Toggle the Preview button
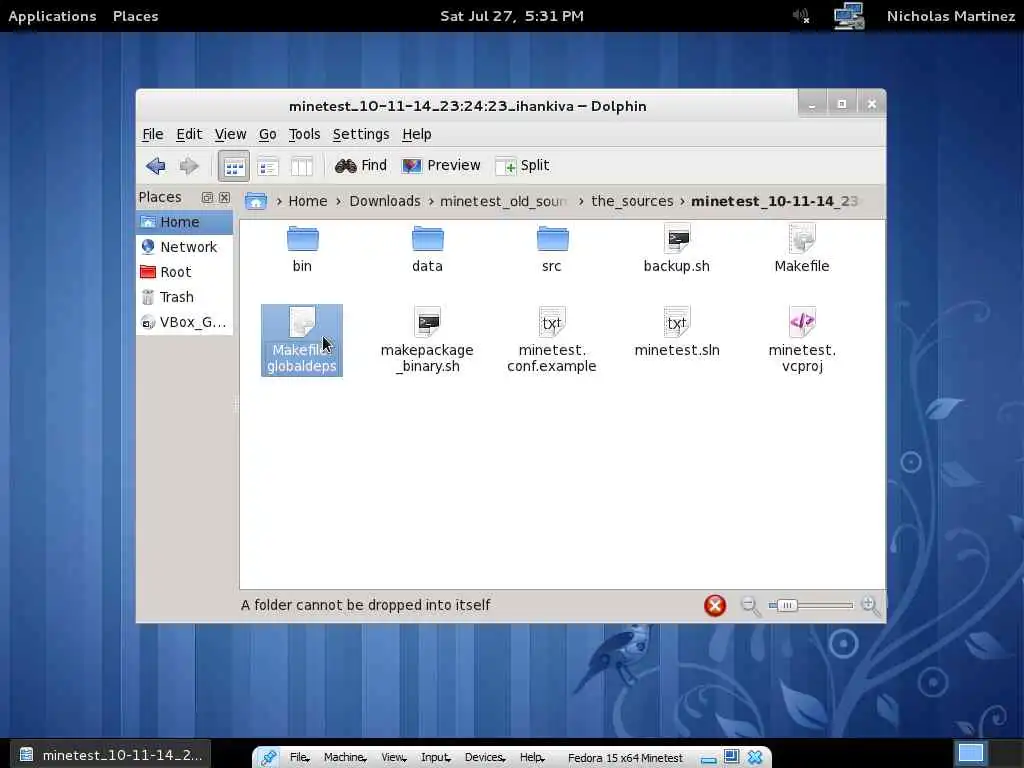 pyautogui.click(x=441, y=166)
